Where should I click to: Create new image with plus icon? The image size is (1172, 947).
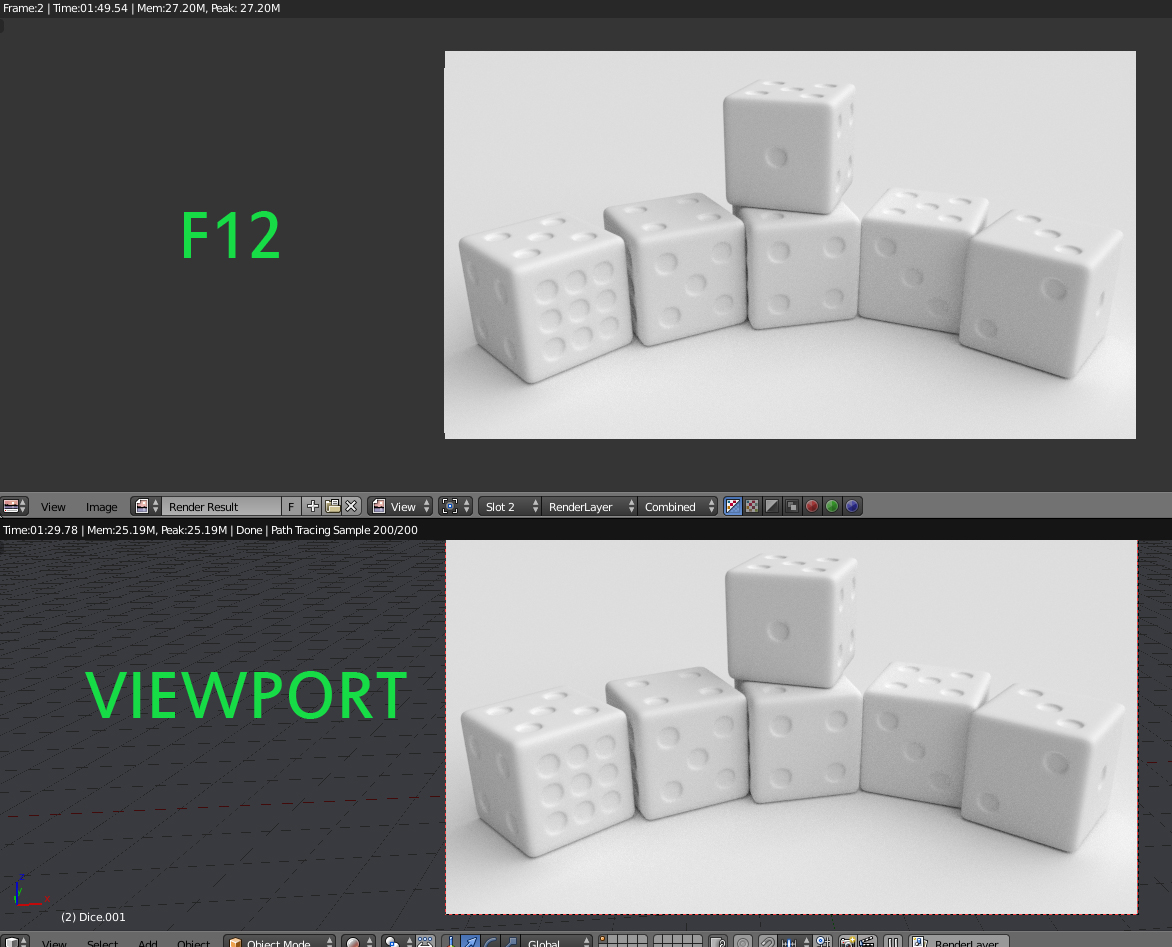tap(312, 507)
